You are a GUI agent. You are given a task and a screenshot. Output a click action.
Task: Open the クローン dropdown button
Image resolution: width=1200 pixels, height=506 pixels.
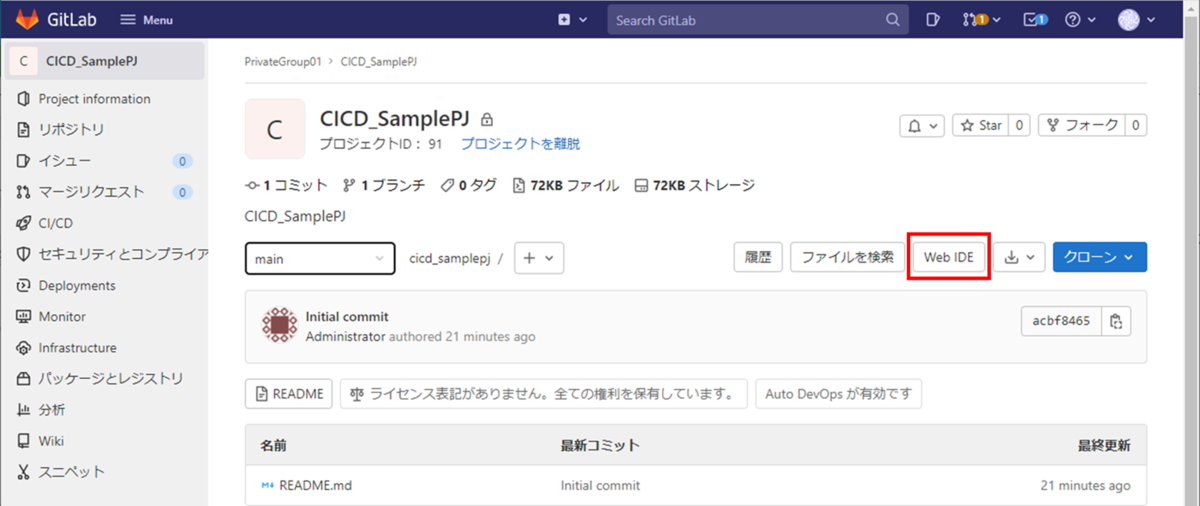1100,257
